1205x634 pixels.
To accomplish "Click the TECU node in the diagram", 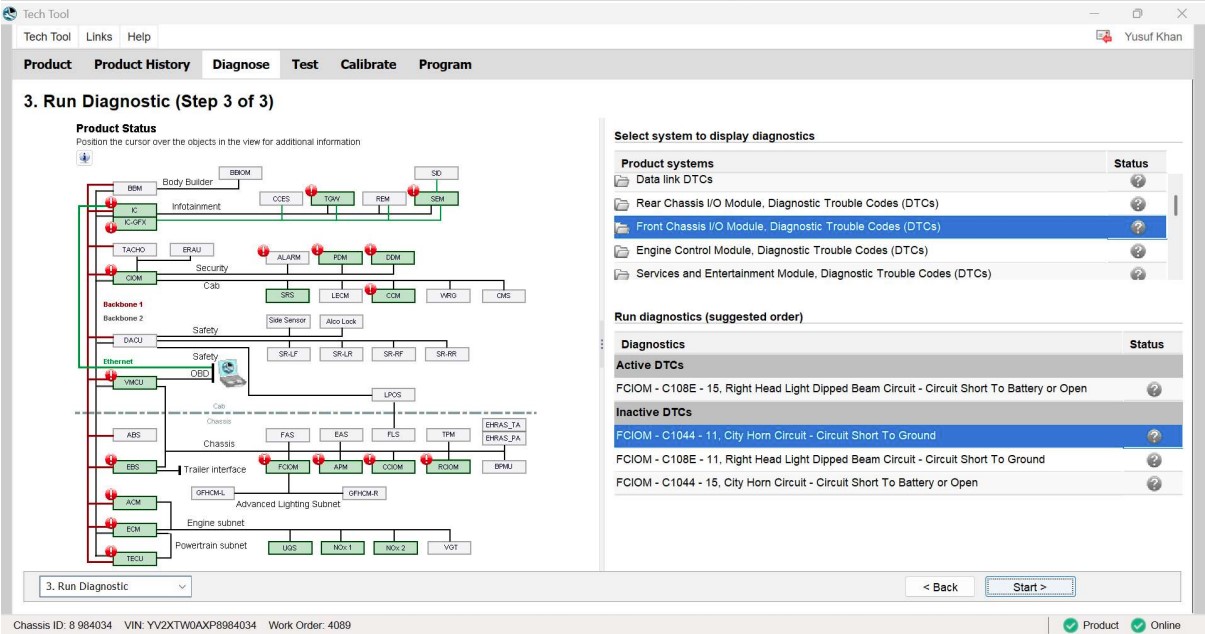I will [134, 558].
